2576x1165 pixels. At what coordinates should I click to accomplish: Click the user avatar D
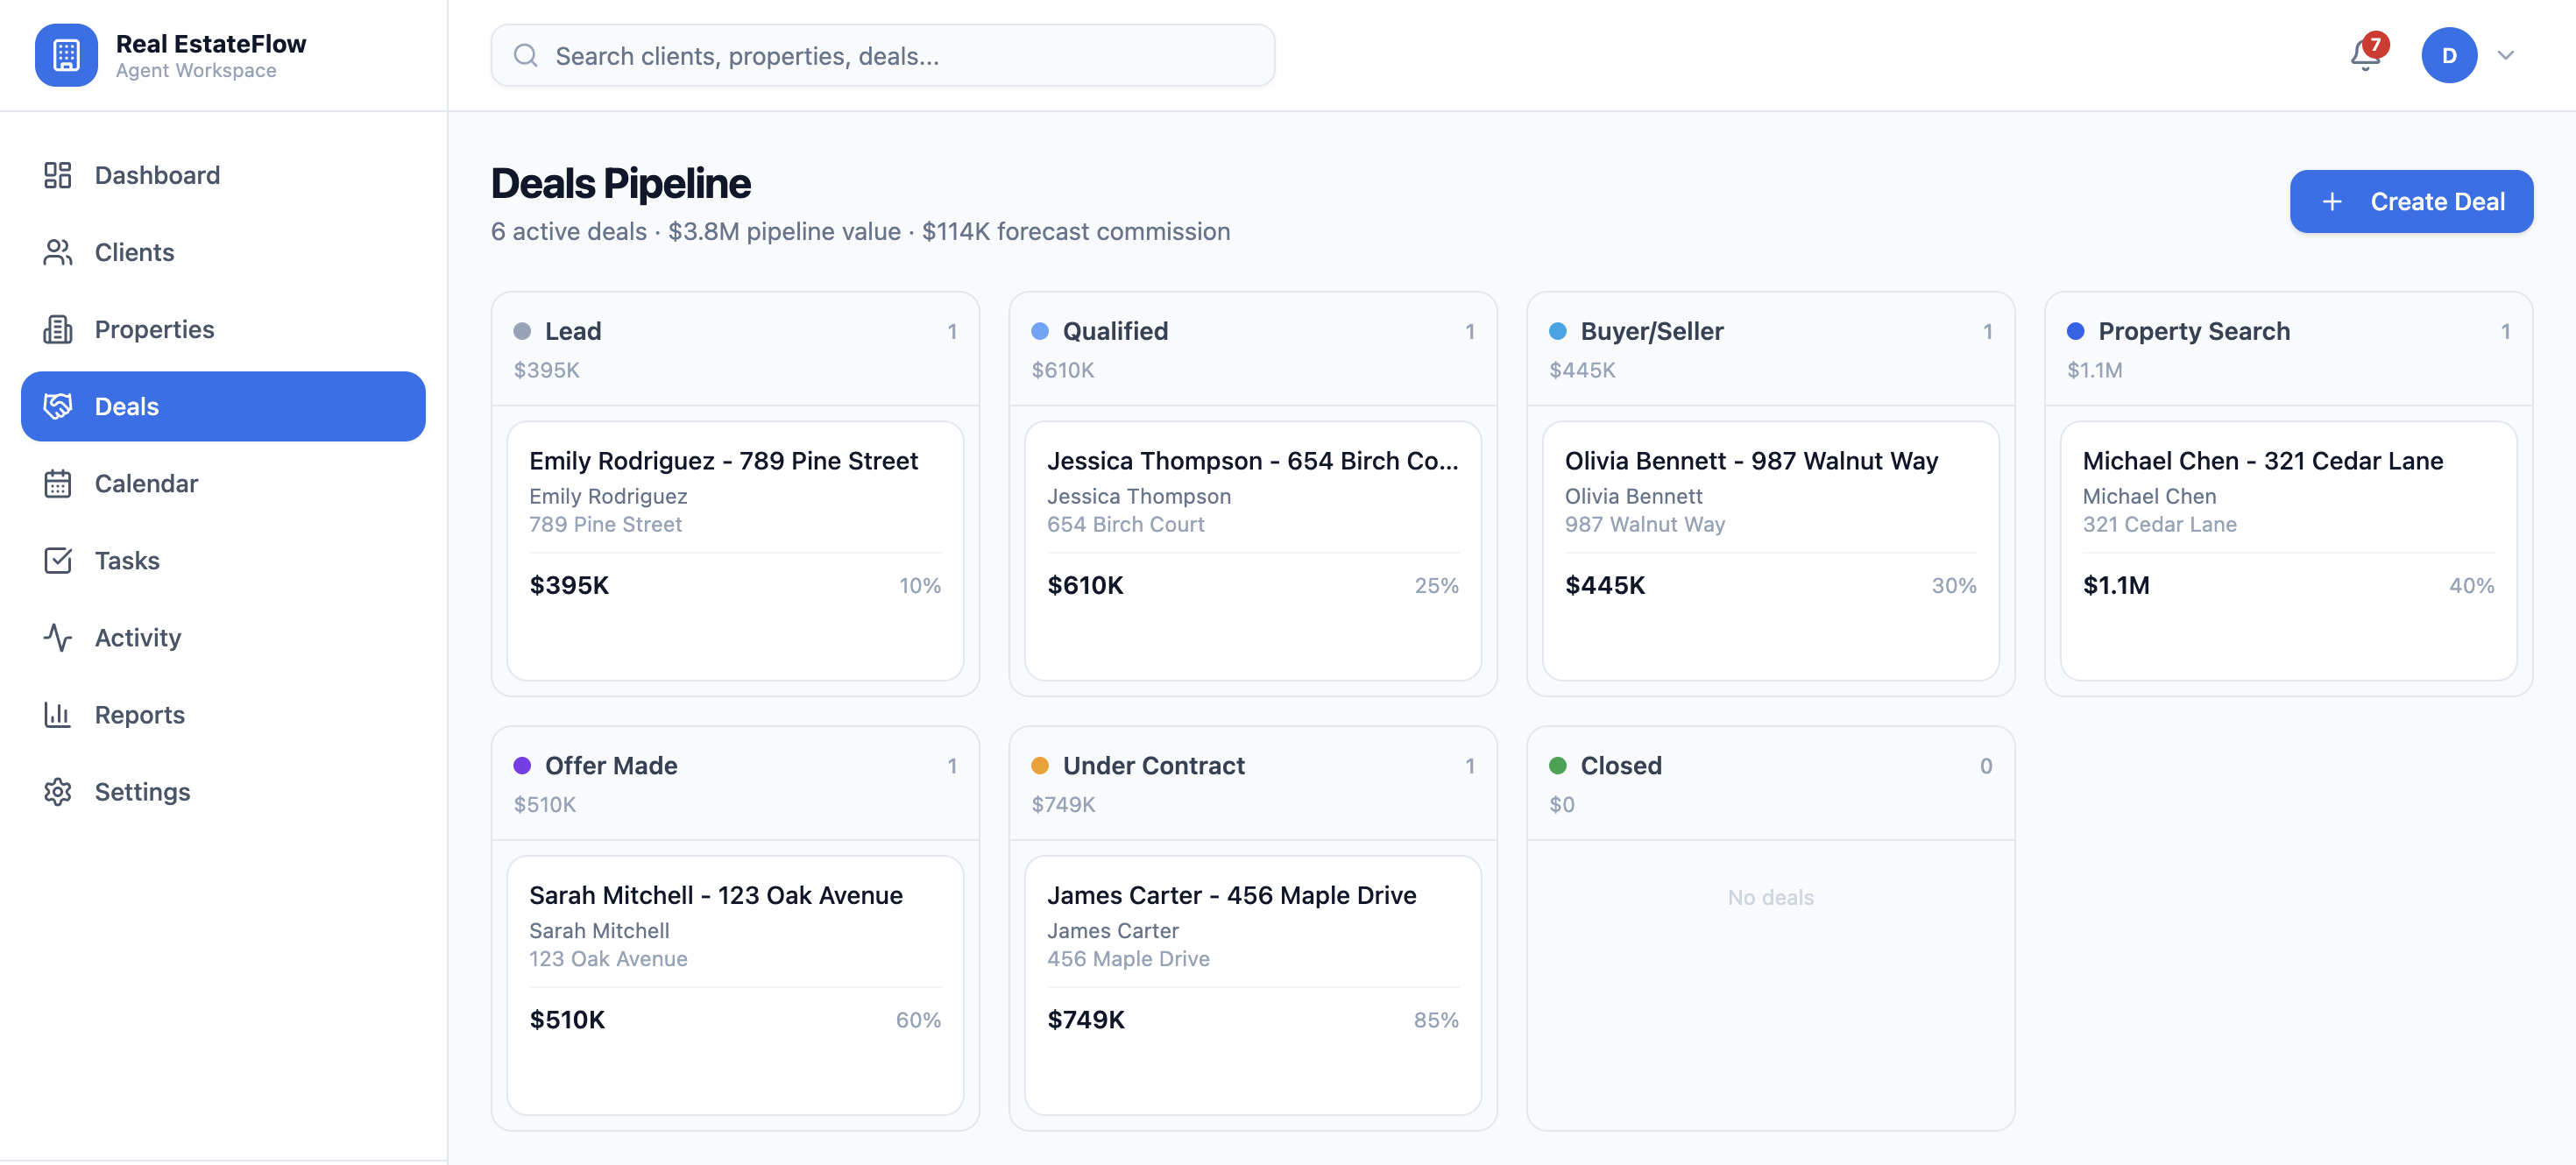[2449, 55]
